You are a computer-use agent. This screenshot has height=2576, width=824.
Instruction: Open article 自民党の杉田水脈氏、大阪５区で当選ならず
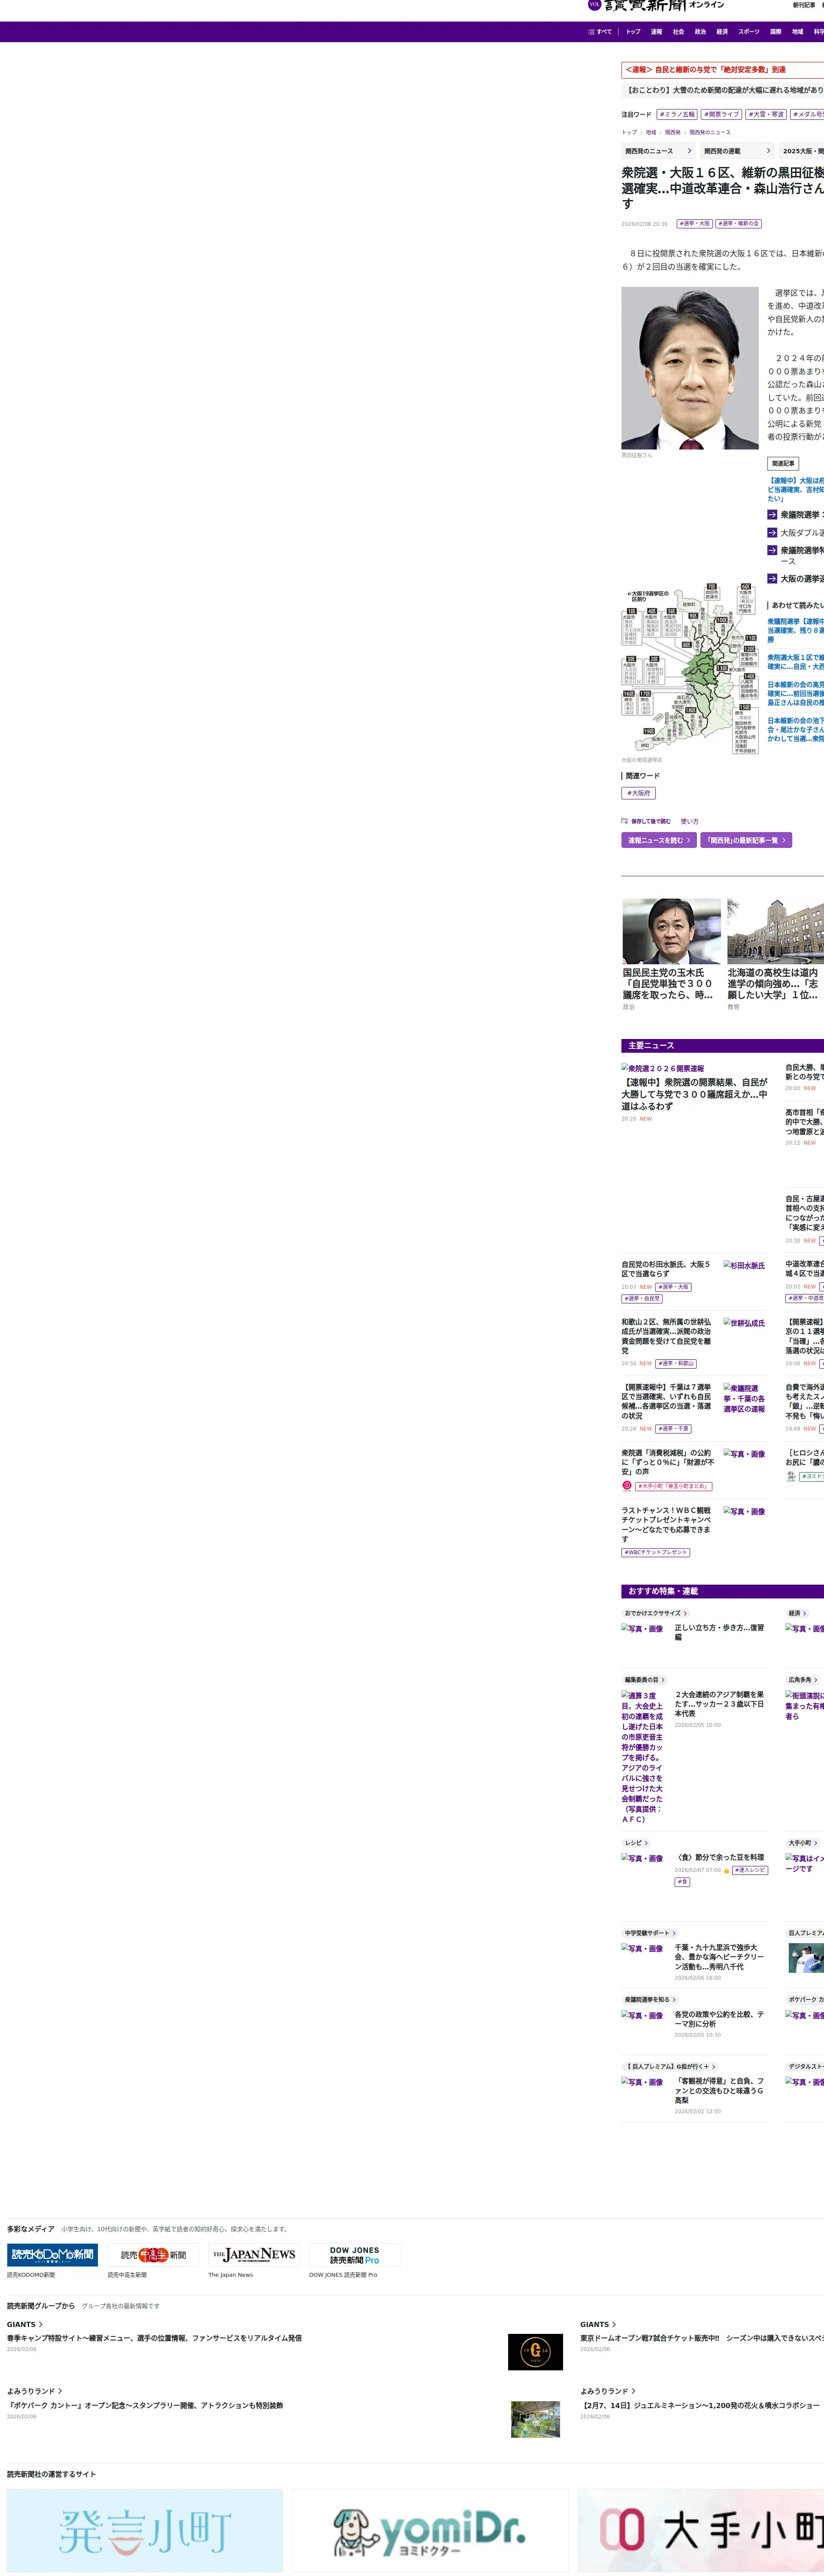coord(666,1269)
